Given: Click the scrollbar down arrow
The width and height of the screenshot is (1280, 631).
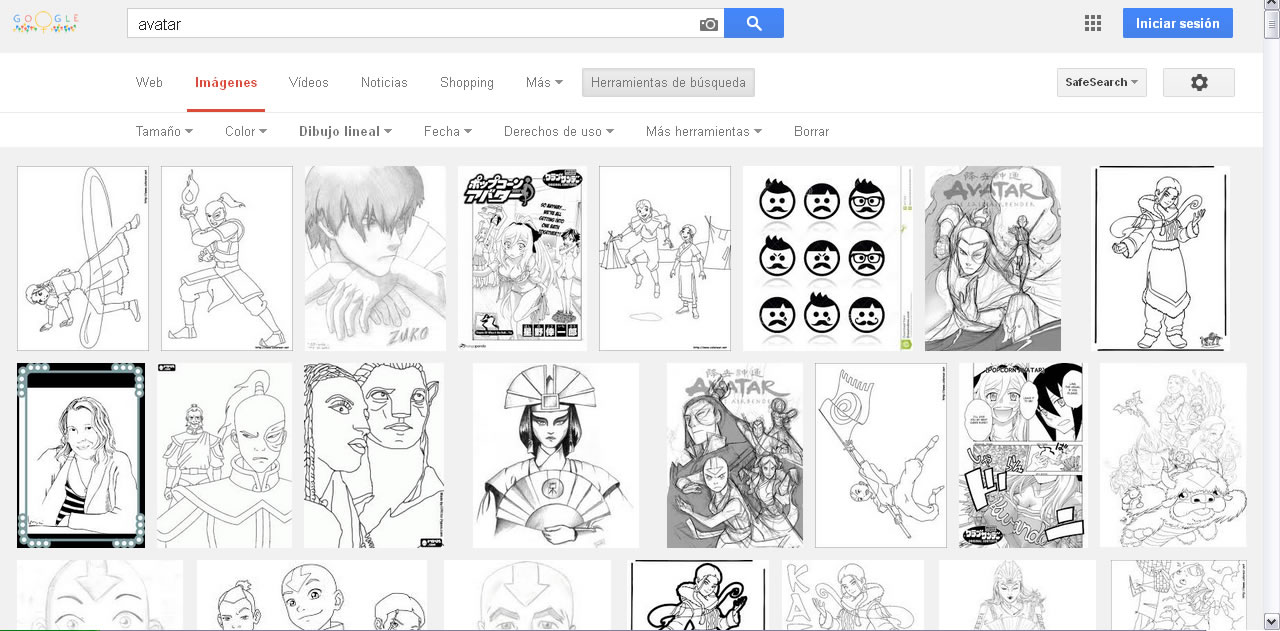Looking at the screenshot, I should (1271, 621).
